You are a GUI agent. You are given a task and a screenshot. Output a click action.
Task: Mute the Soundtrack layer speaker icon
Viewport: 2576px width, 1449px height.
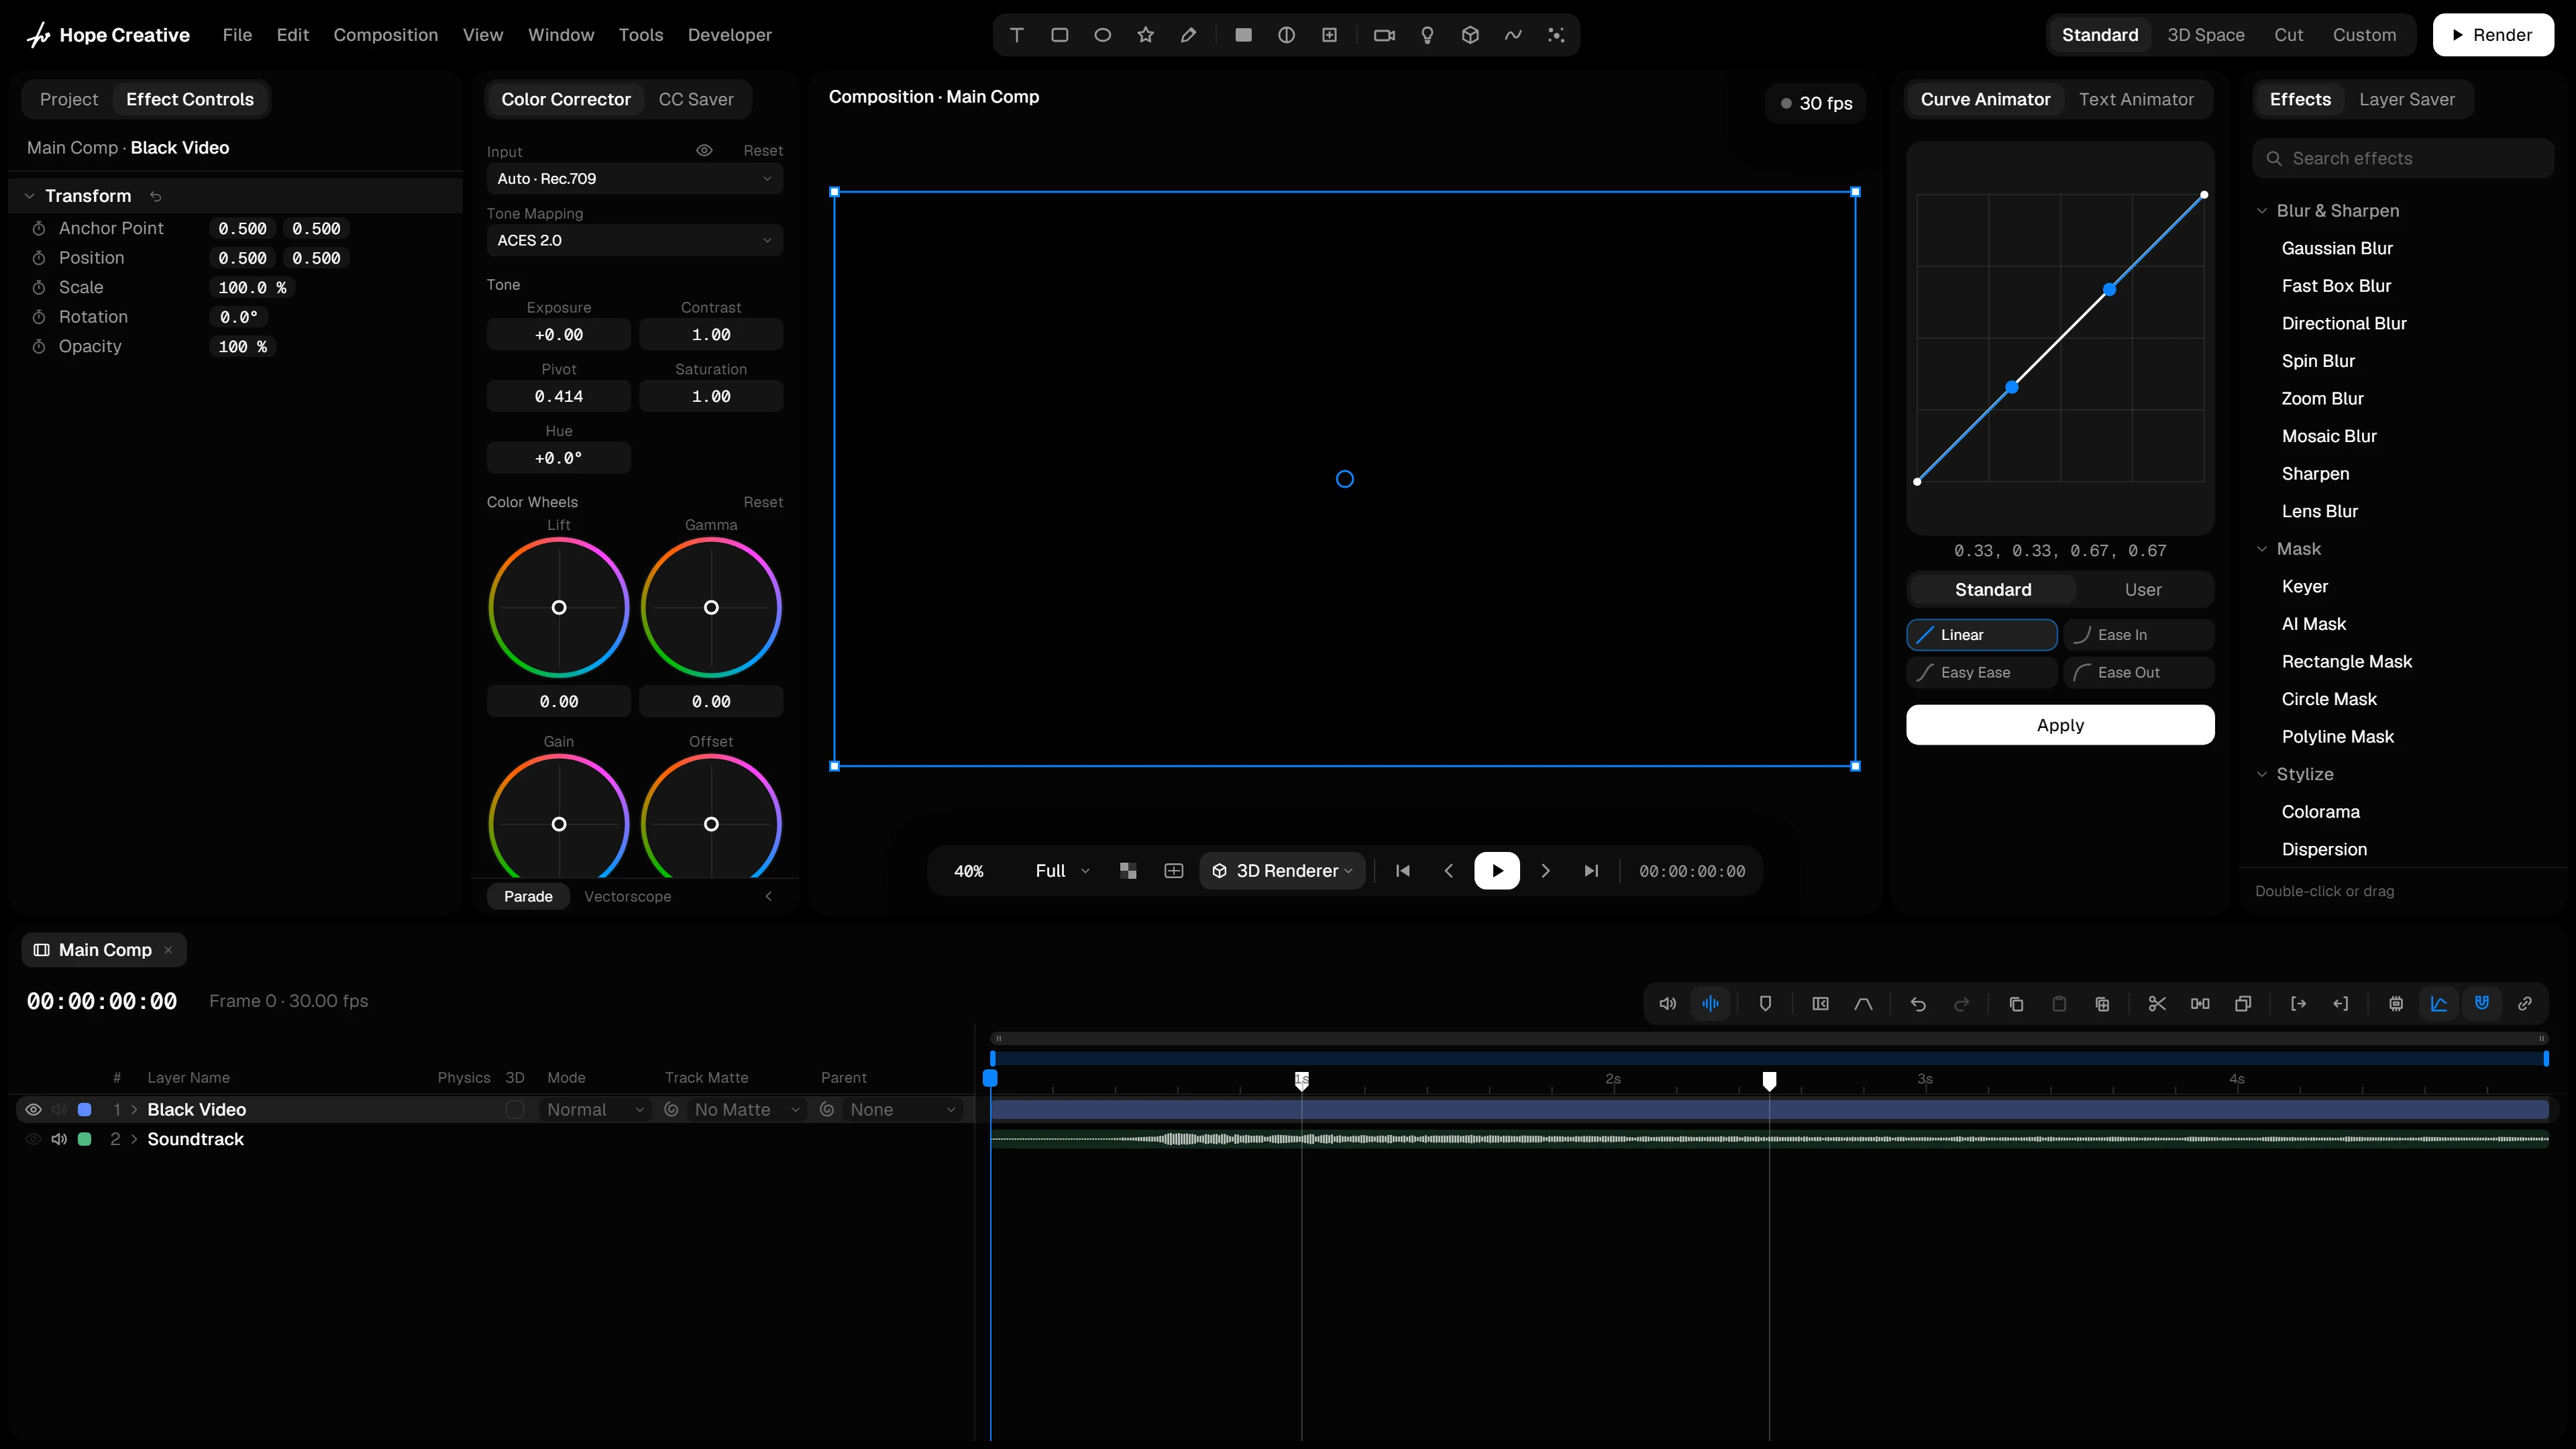(x=59, y=1139)
